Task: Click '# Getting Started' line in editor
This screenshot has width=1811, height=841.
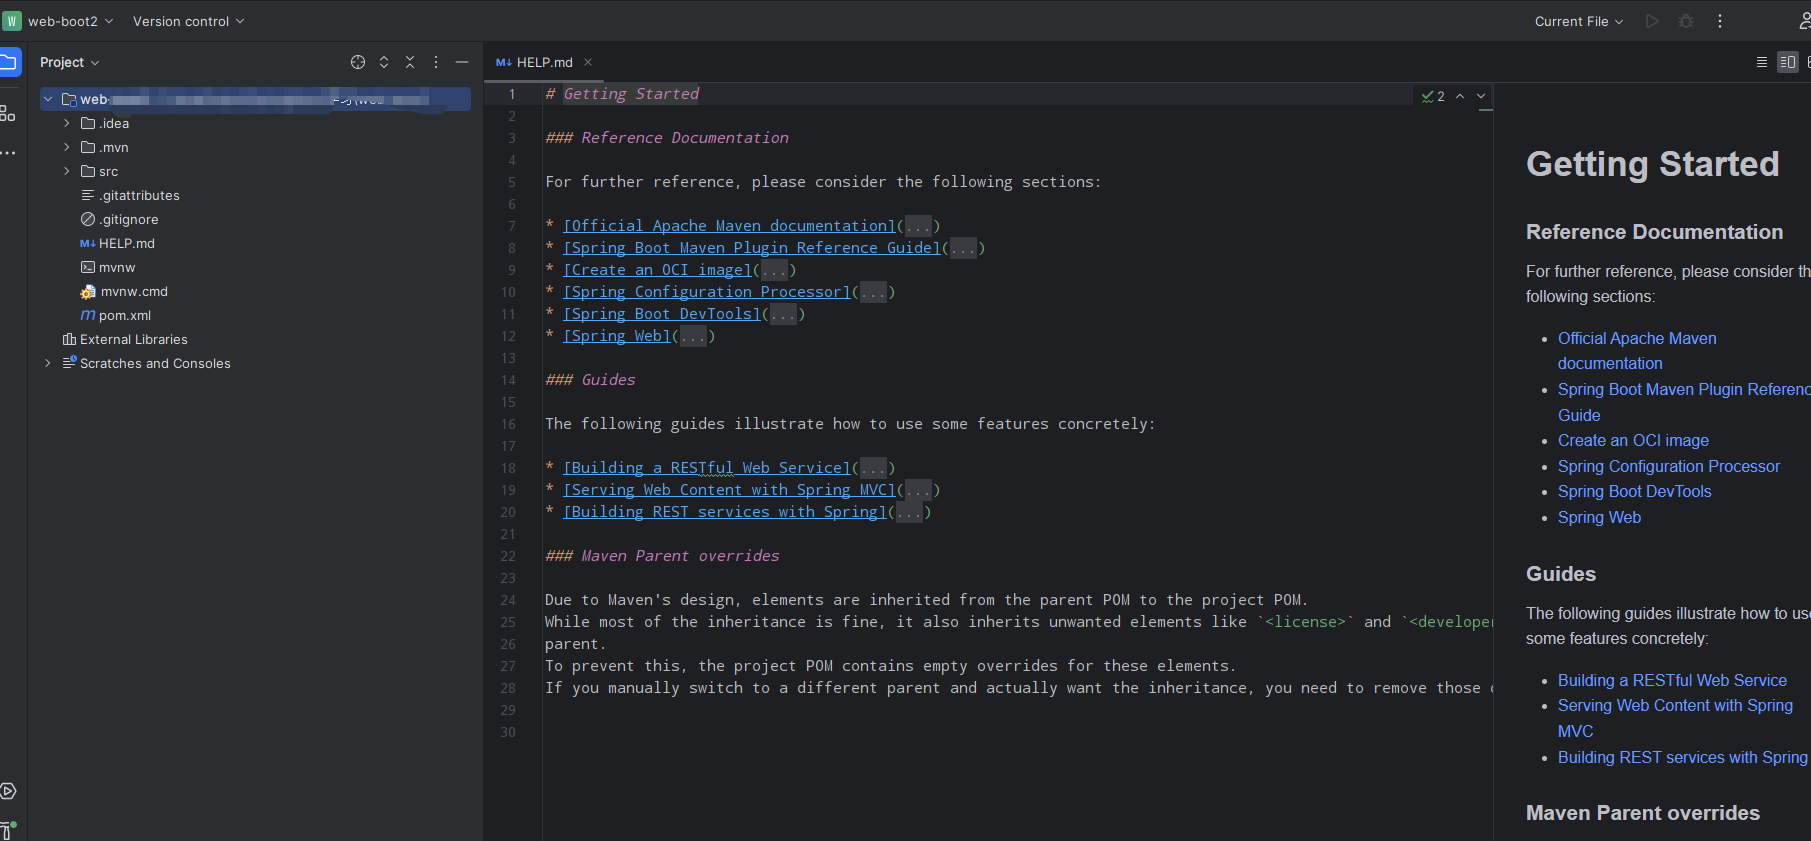Action: point(622,94)
